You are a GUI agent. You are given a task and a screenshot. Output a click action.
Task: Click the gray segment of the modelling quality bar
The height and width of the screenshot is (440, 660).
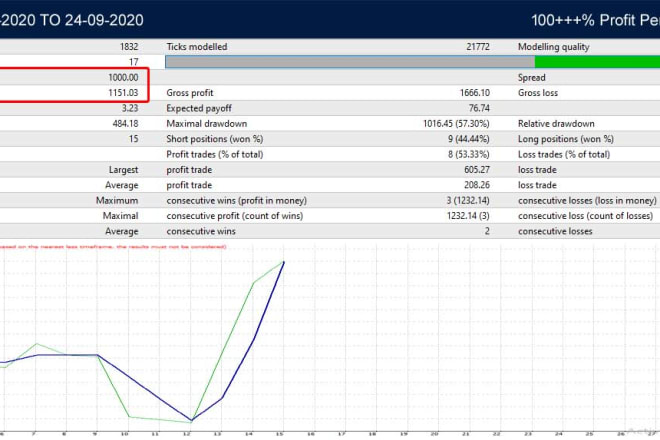pos(350,62)
